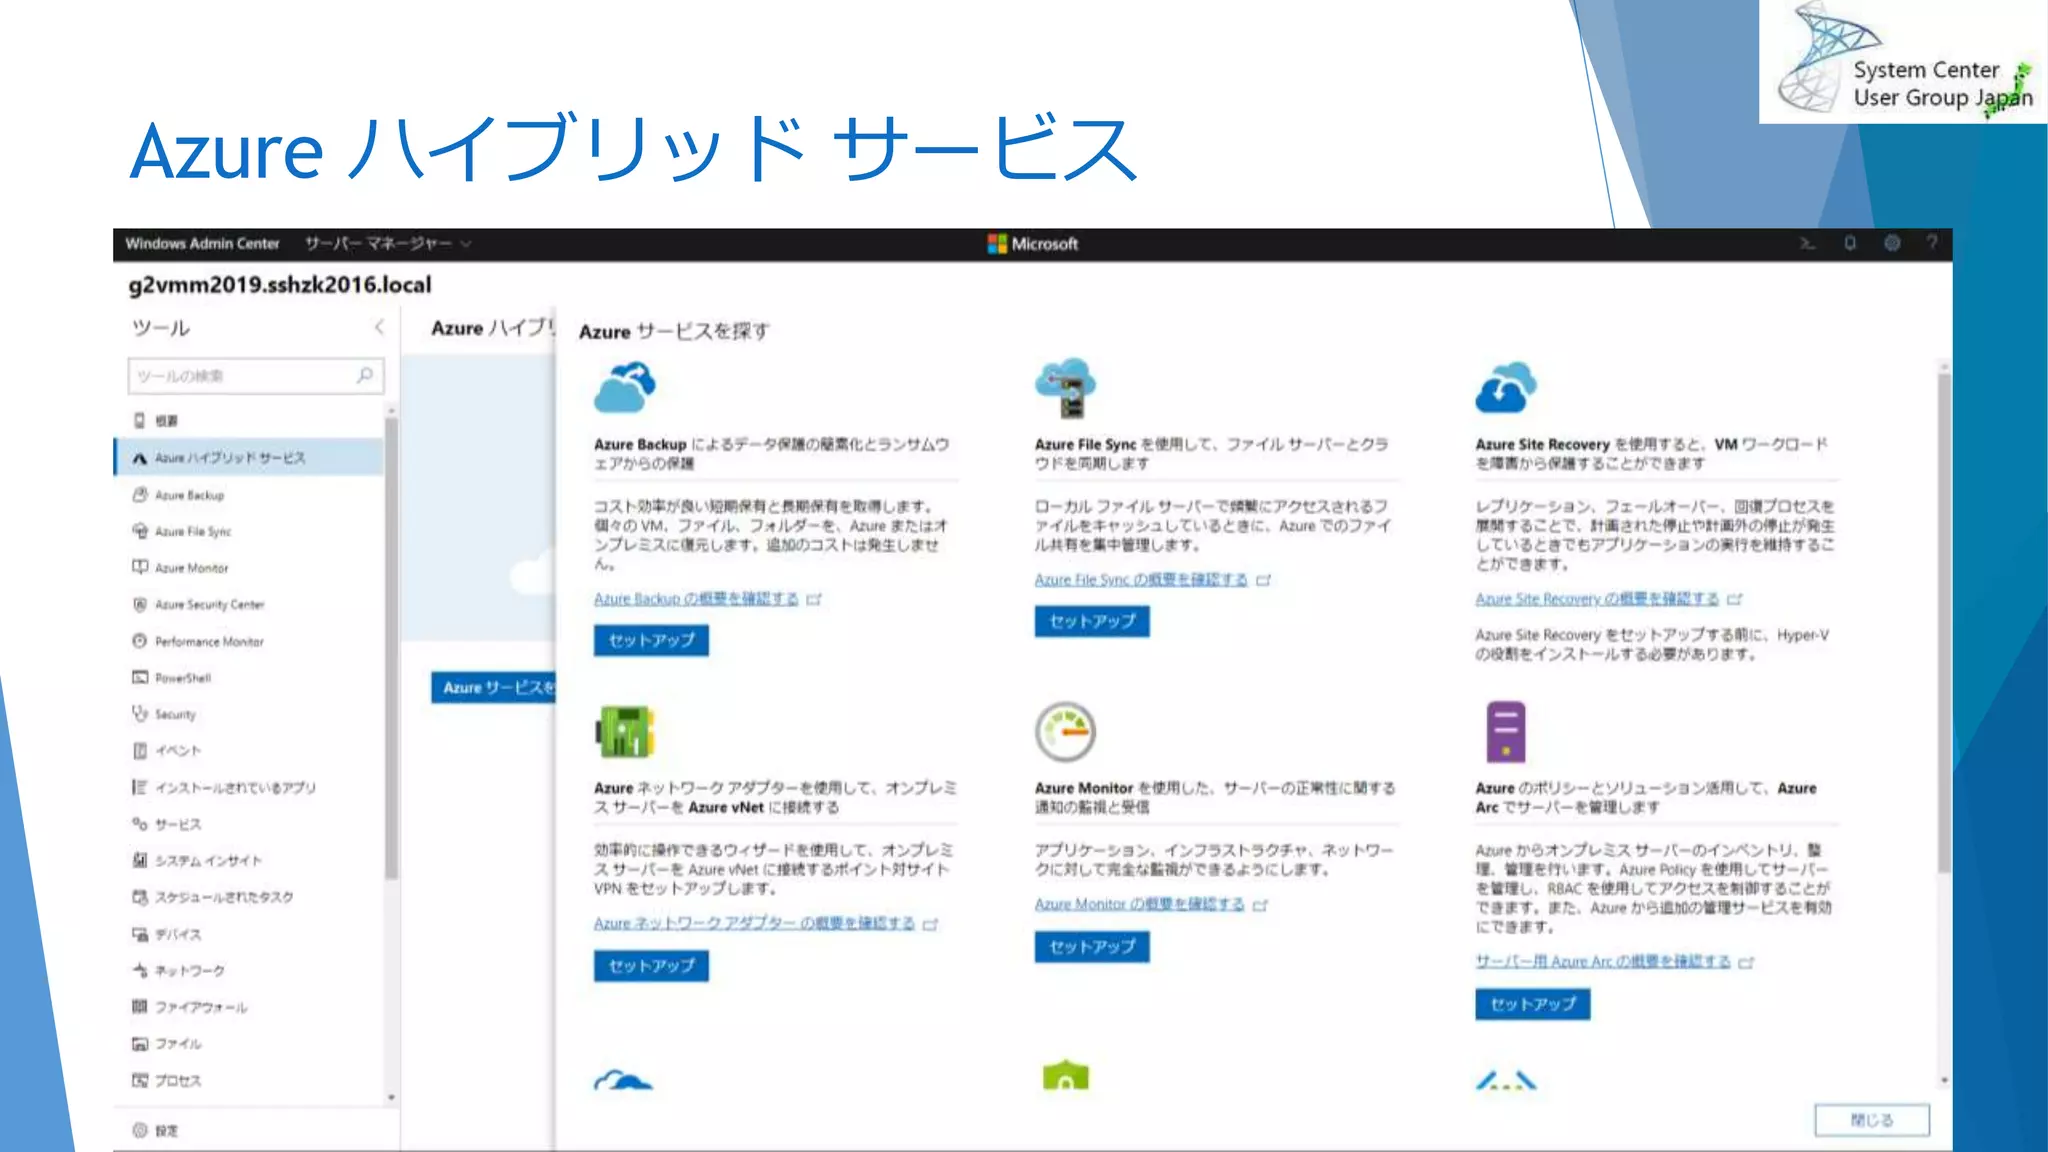Select Performance Monitor icon in sidebar
The image size is (2048, 1152).
click(x=140, y=641)
